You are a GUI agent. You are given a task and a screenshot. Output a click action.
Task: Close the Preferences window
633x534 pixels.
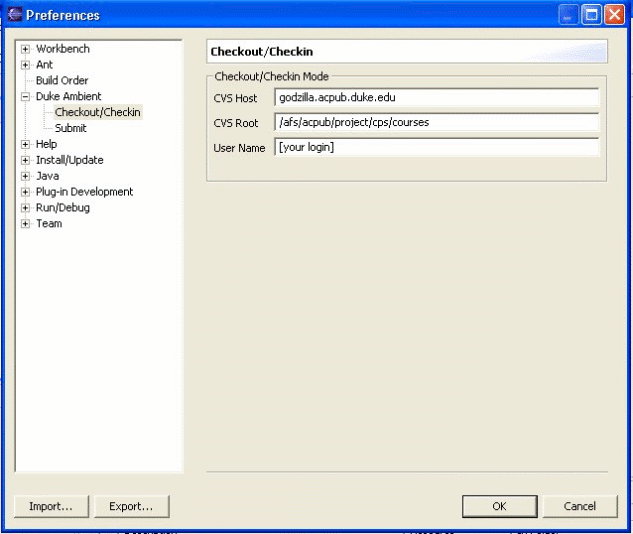[x=614, y=15]
